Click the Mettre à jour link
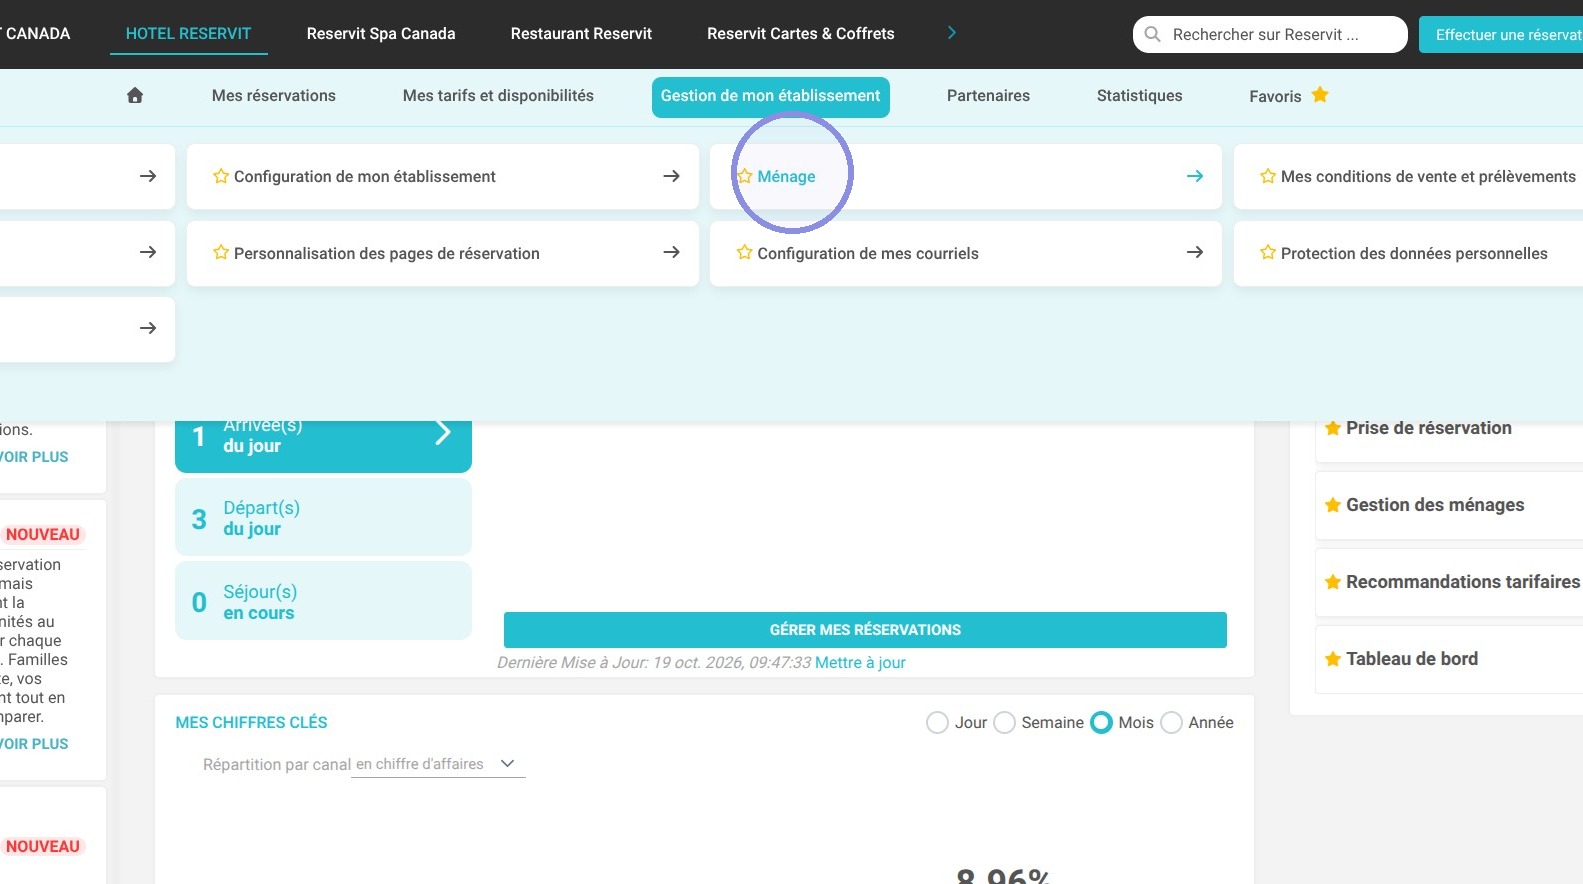The width and height of the screenshot is (1583, 884). tap(860, 662)
